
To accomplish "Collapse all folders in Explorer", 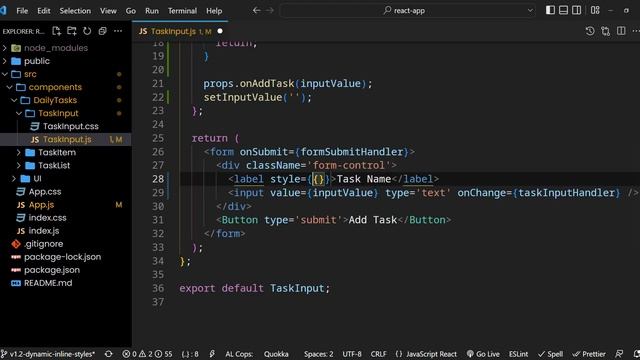I will pos(102,31).
